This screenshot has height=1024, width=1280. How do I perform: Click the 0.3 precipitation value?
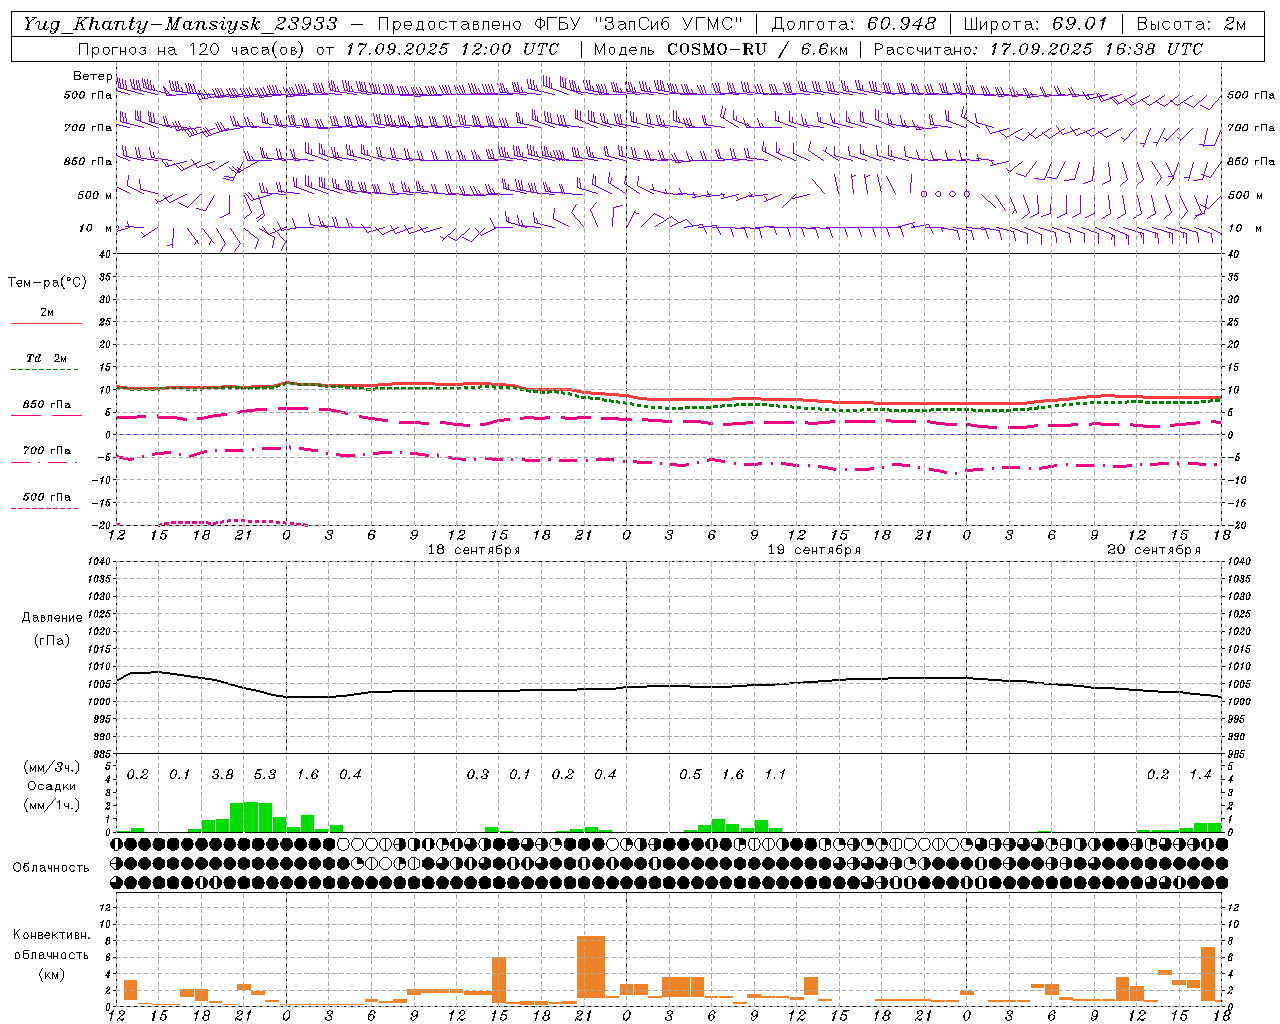478,774
